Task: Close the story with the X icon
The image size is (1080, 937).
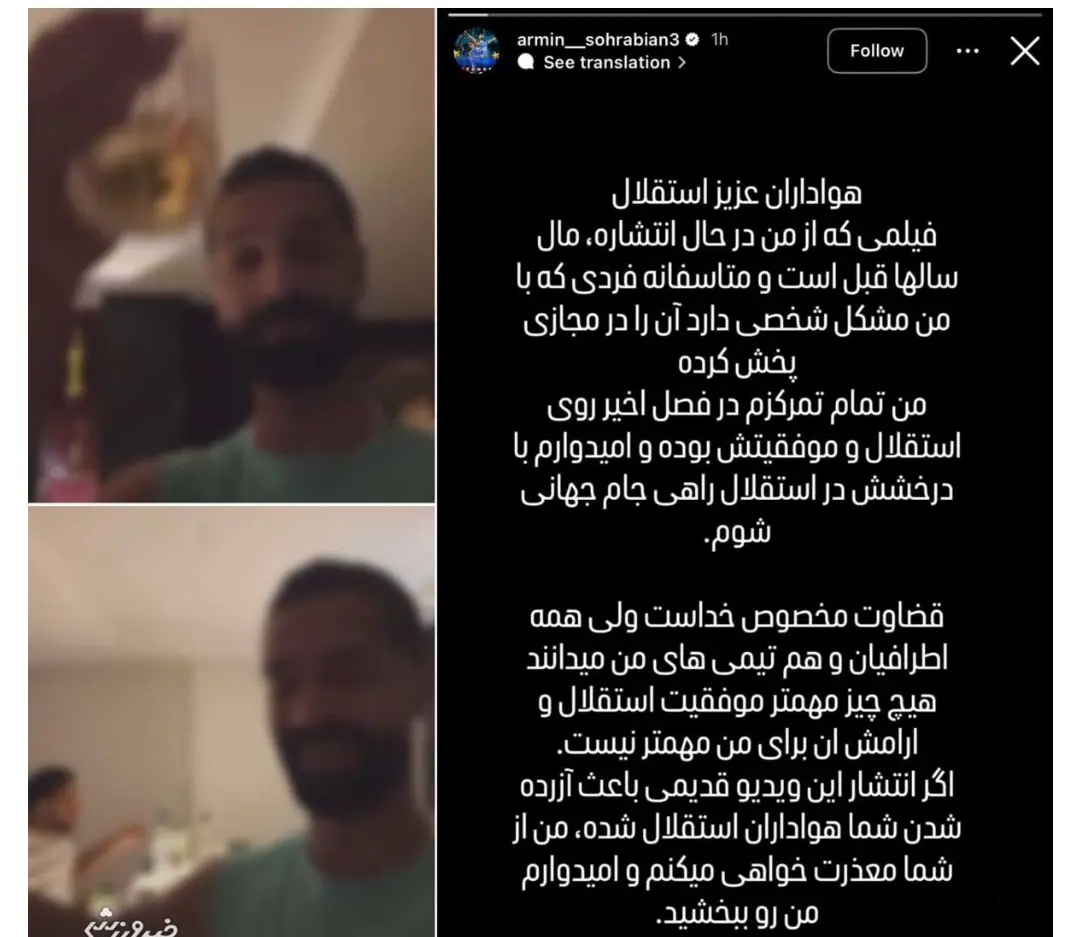Action: (x=1024, y=51)
